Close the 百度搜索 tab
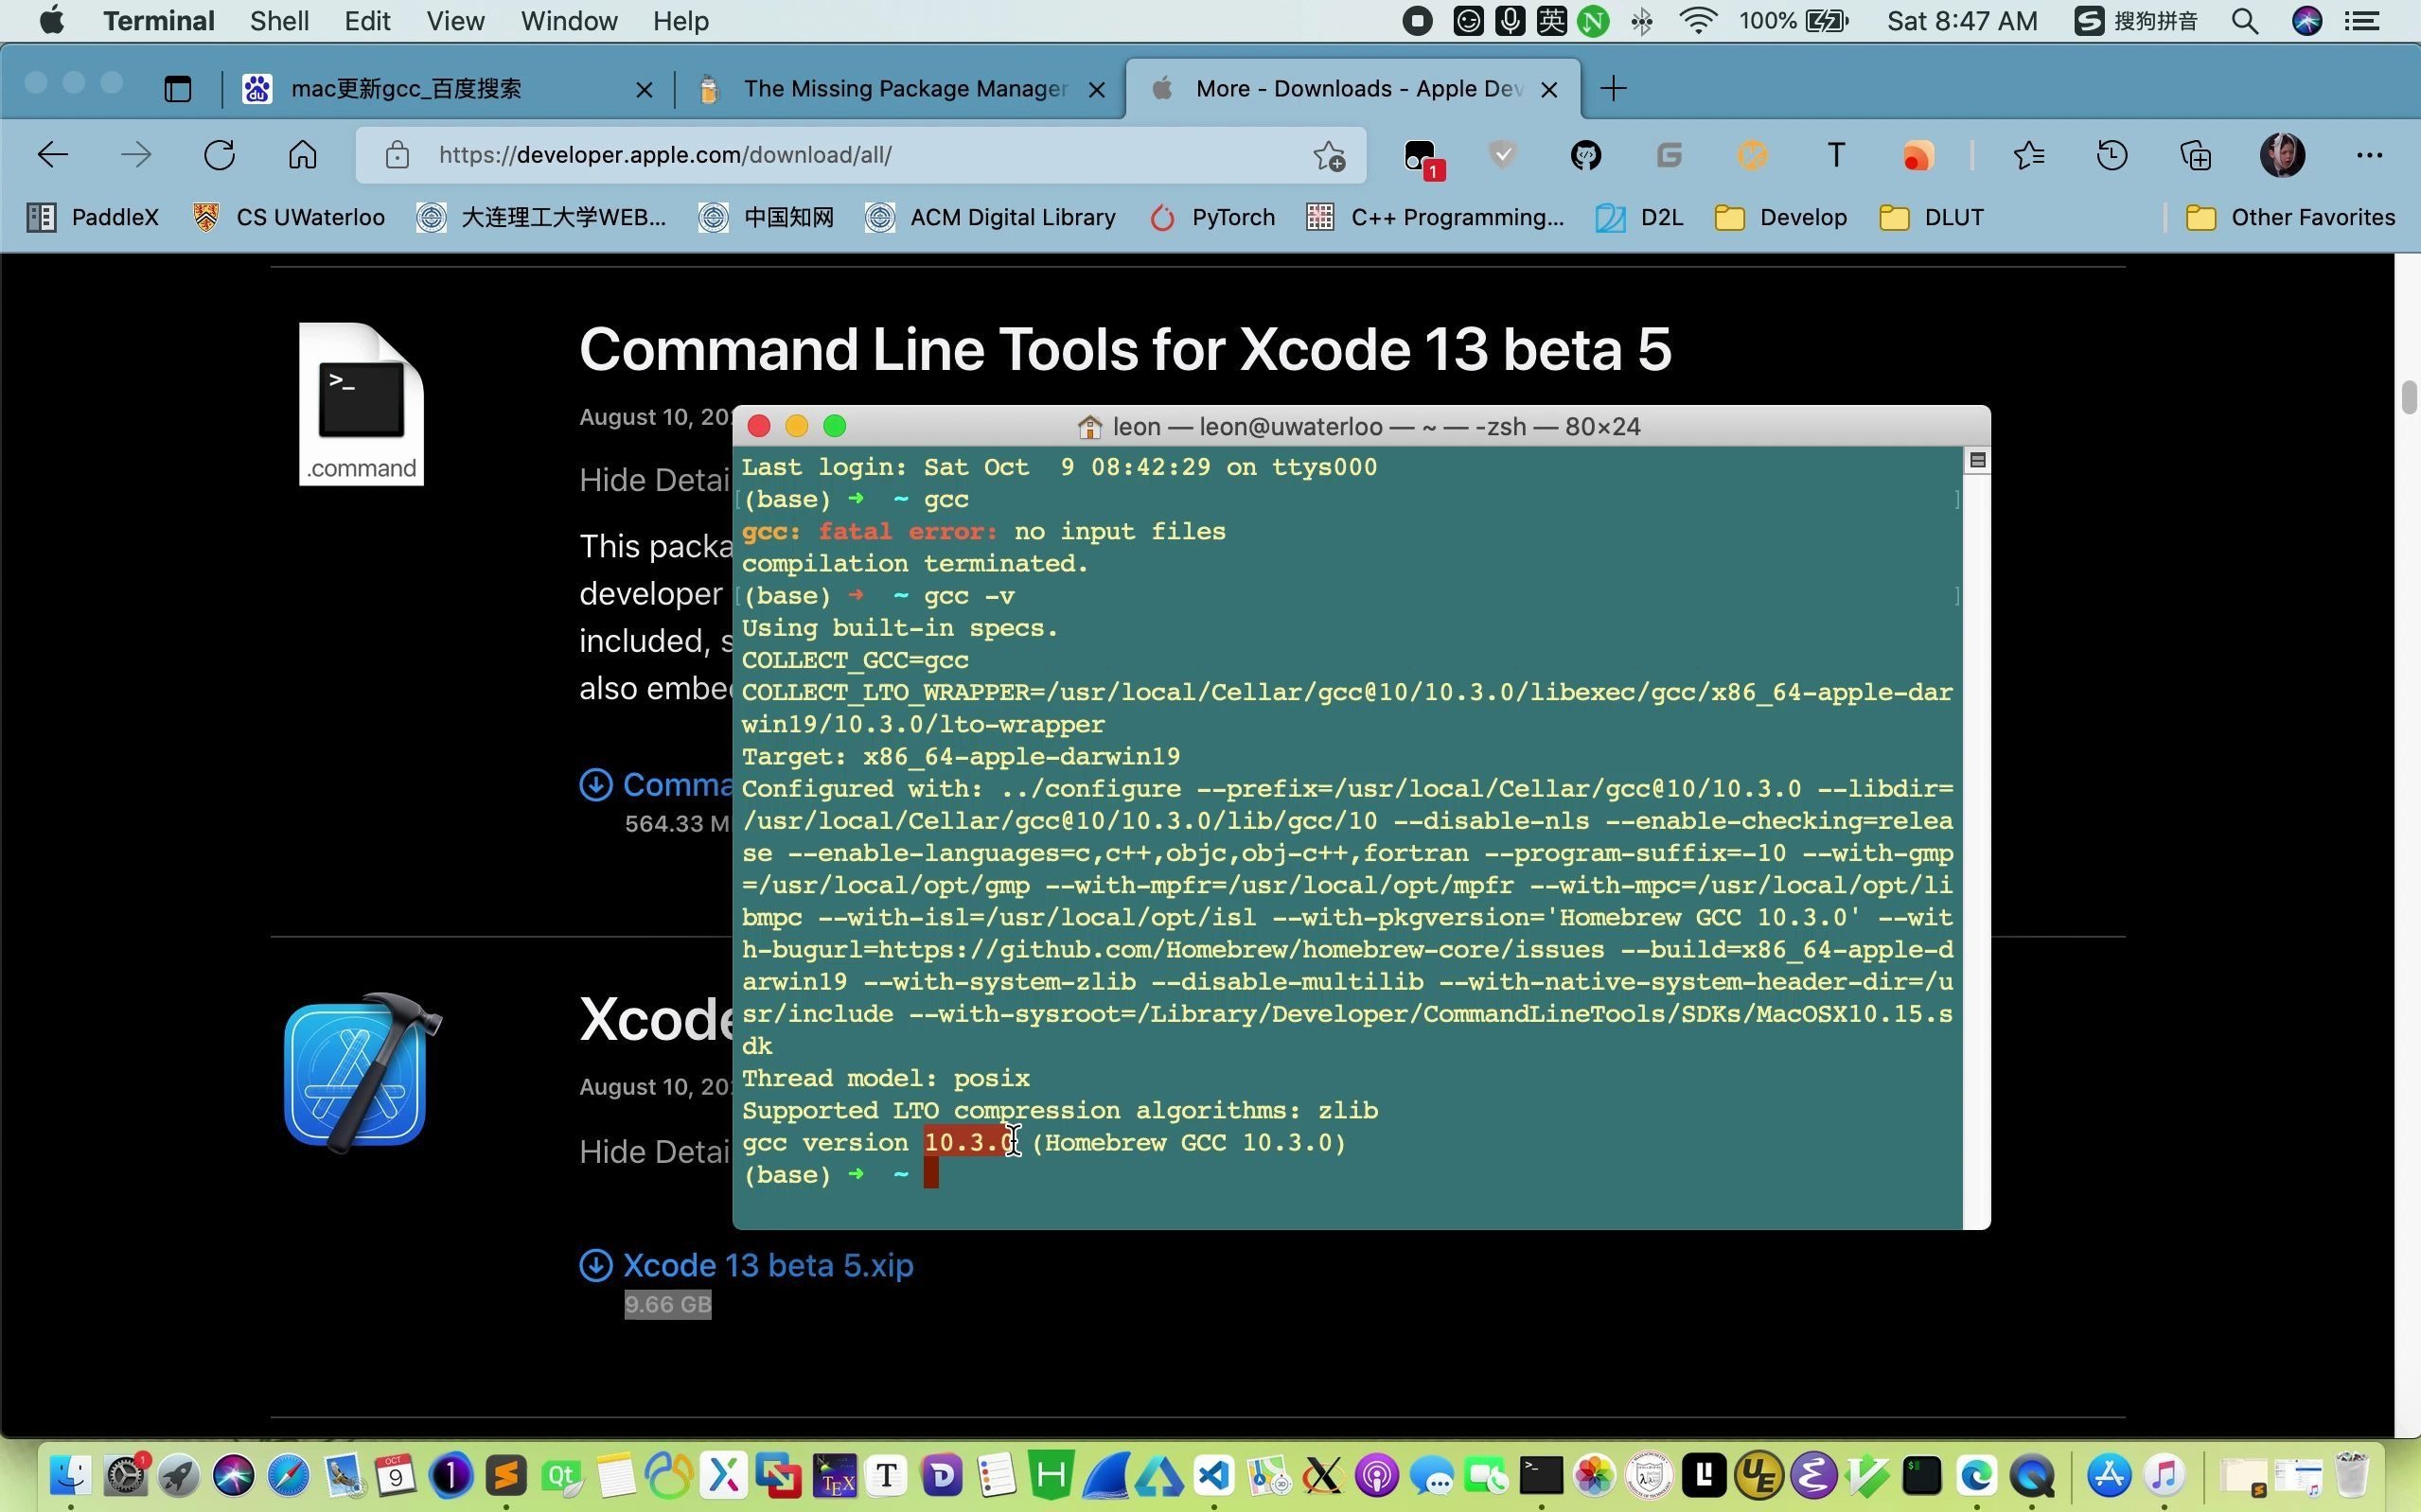Viewport: 2421px width, 1512px height. pos(644,90)
